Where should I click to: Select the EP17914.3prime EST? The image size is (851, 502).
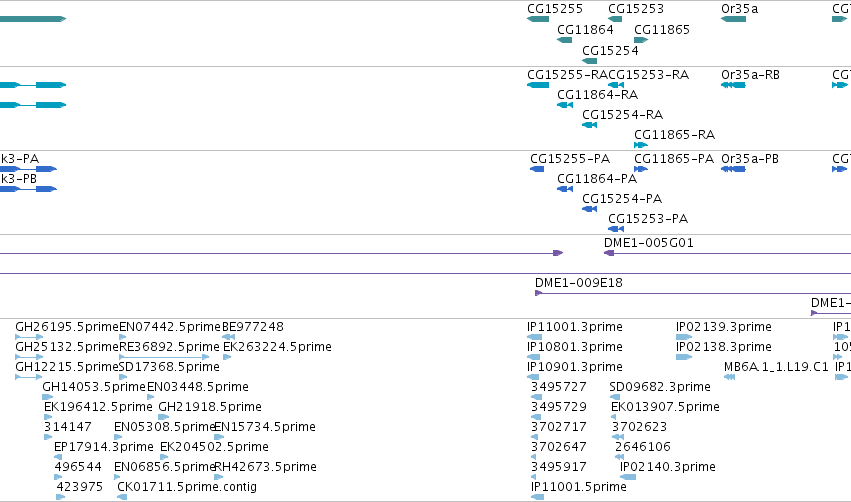[x=58, y=457]
